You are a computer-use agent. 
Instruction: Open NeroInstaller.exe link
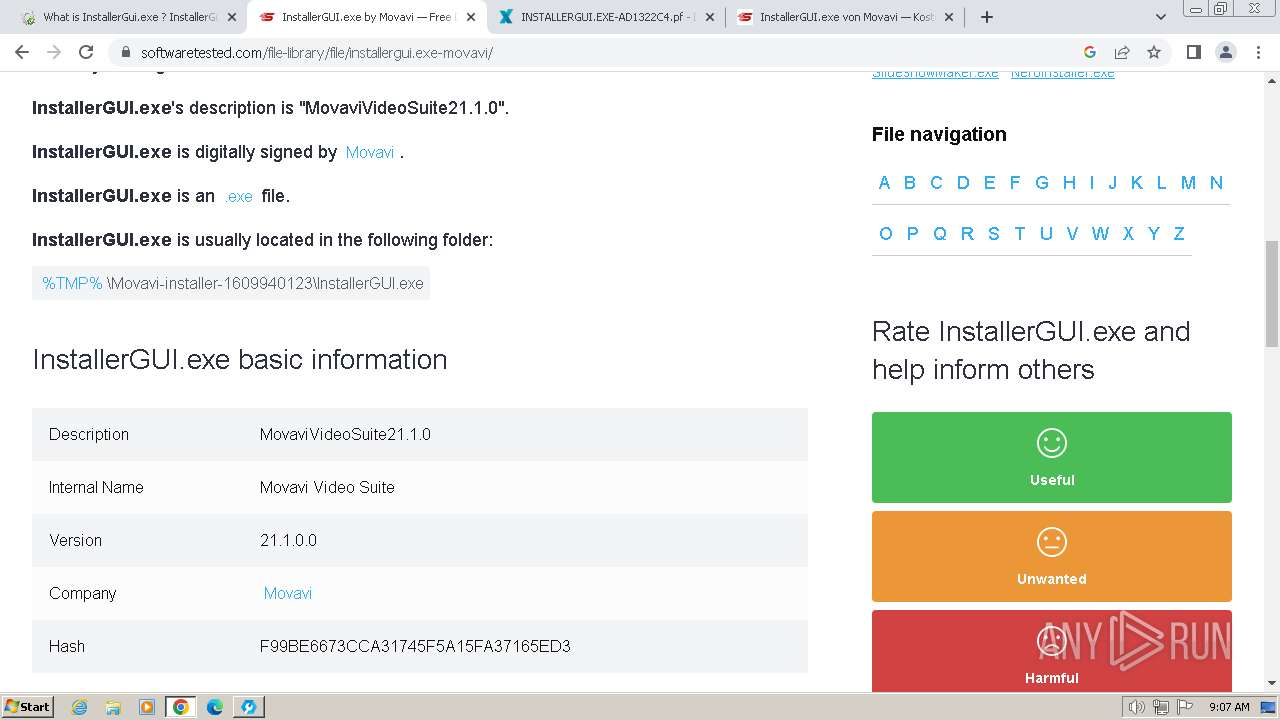click(1062, 73)
